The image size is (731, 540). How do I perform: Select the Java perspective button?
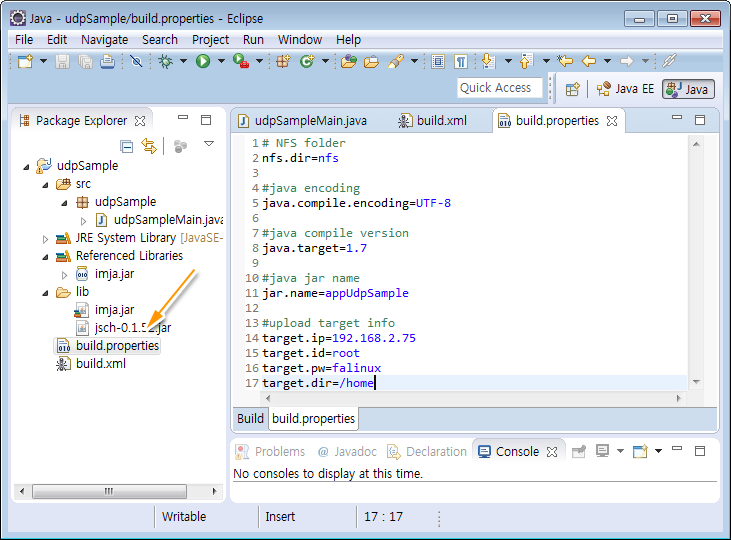(x=688, y=89)
